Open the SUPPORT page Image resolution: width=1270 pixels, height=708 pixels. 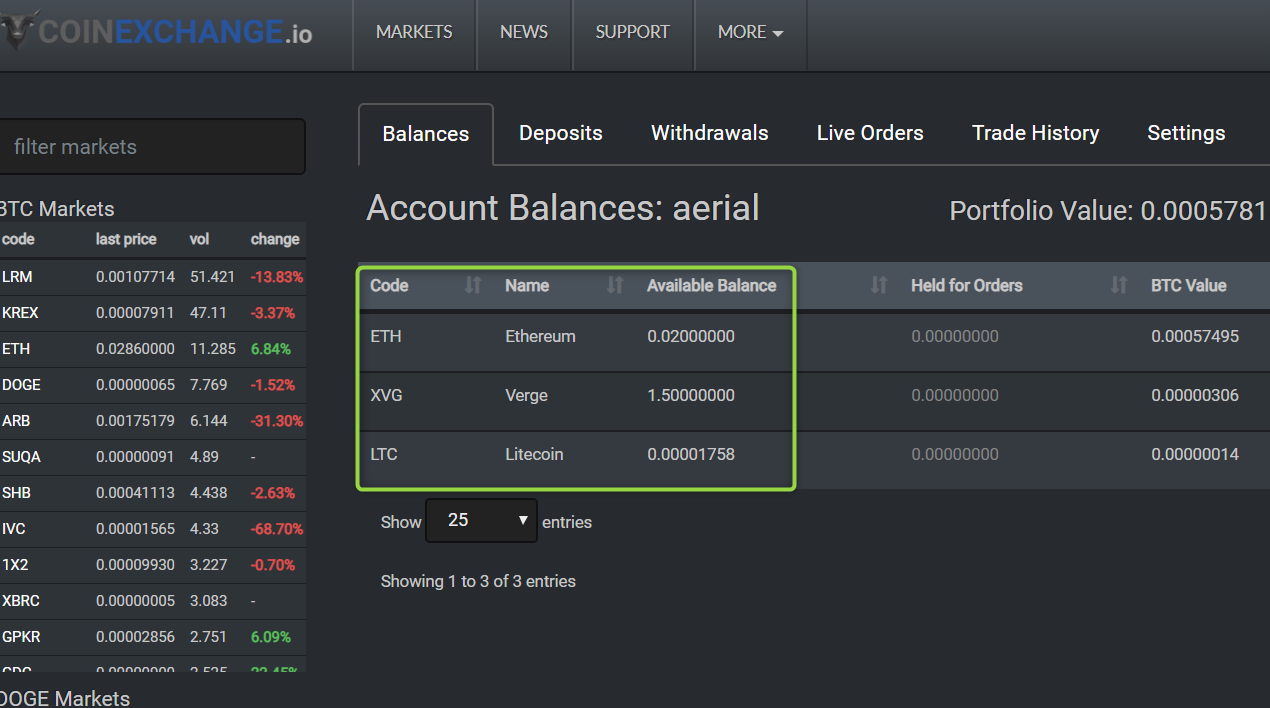[x=632, y=33]
